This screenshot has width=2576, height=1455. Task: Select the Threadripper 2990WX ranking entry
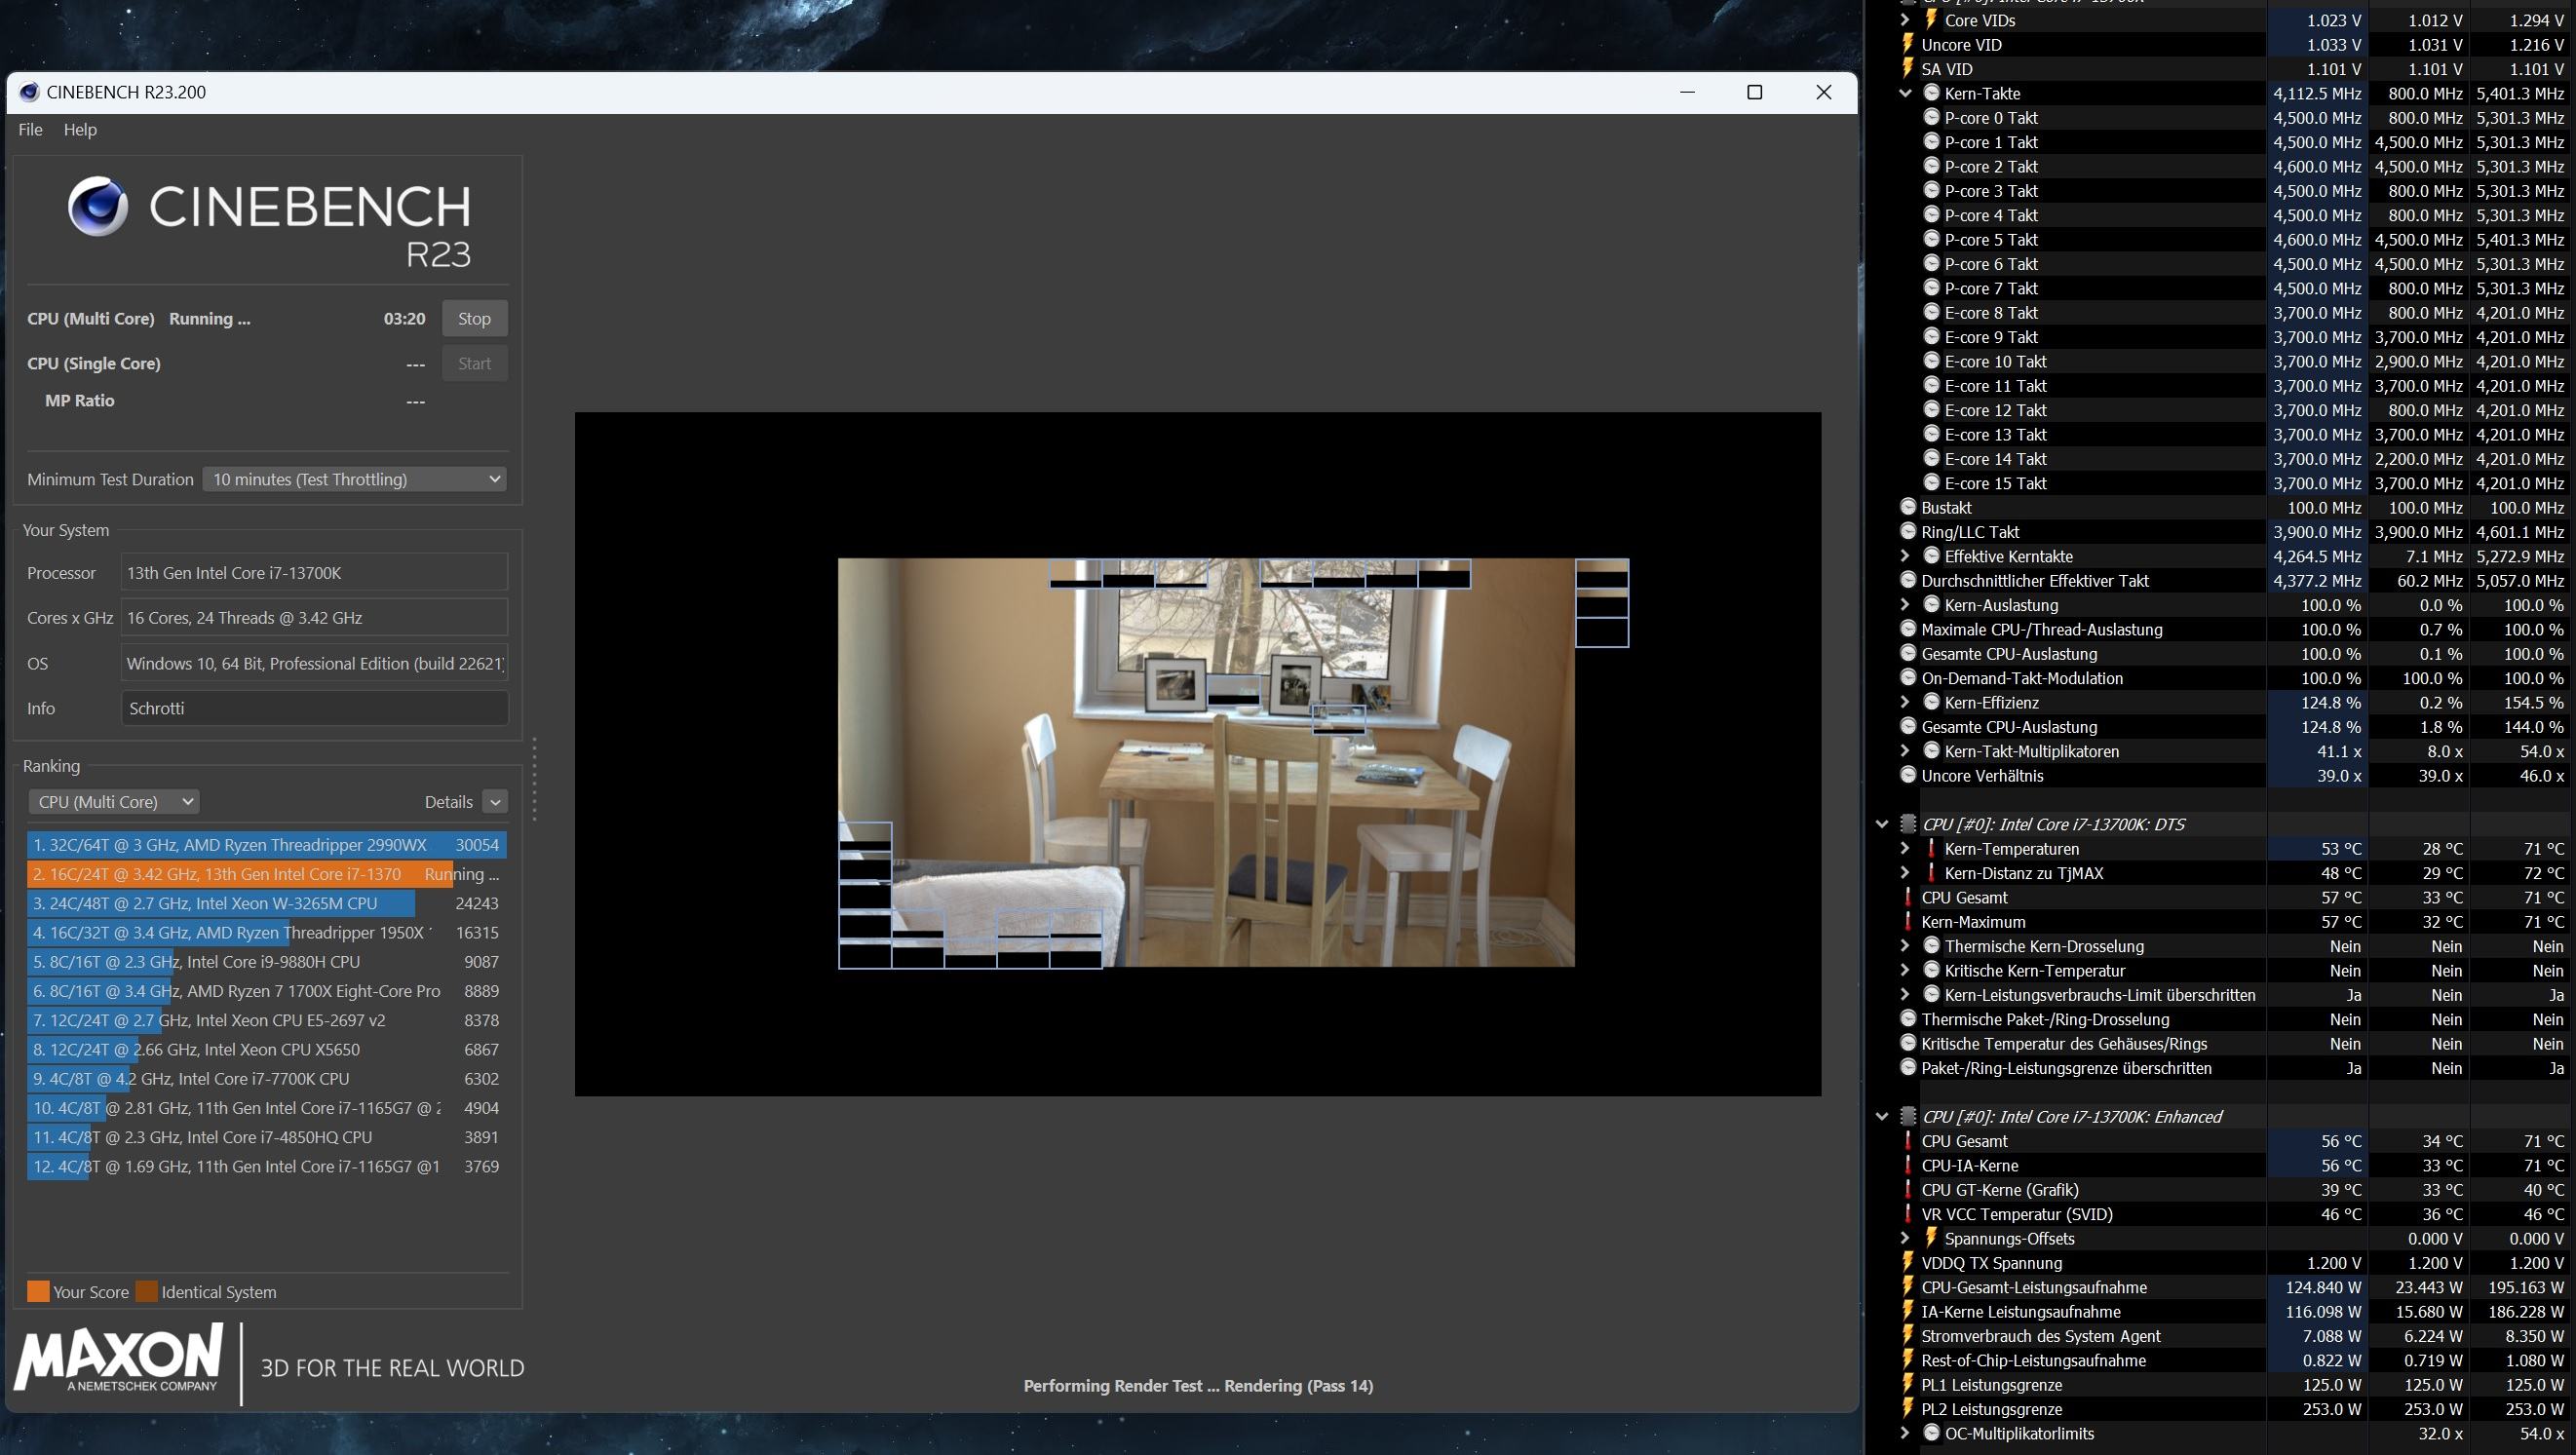[x=266, y=845]
